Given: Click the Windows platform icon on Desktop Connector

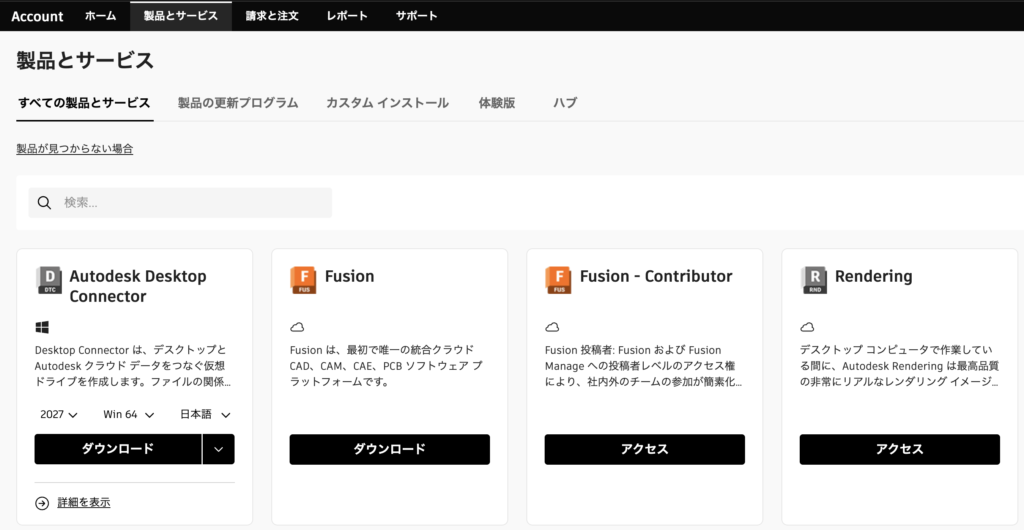Looking at the screenshot, I should (42, 327).
